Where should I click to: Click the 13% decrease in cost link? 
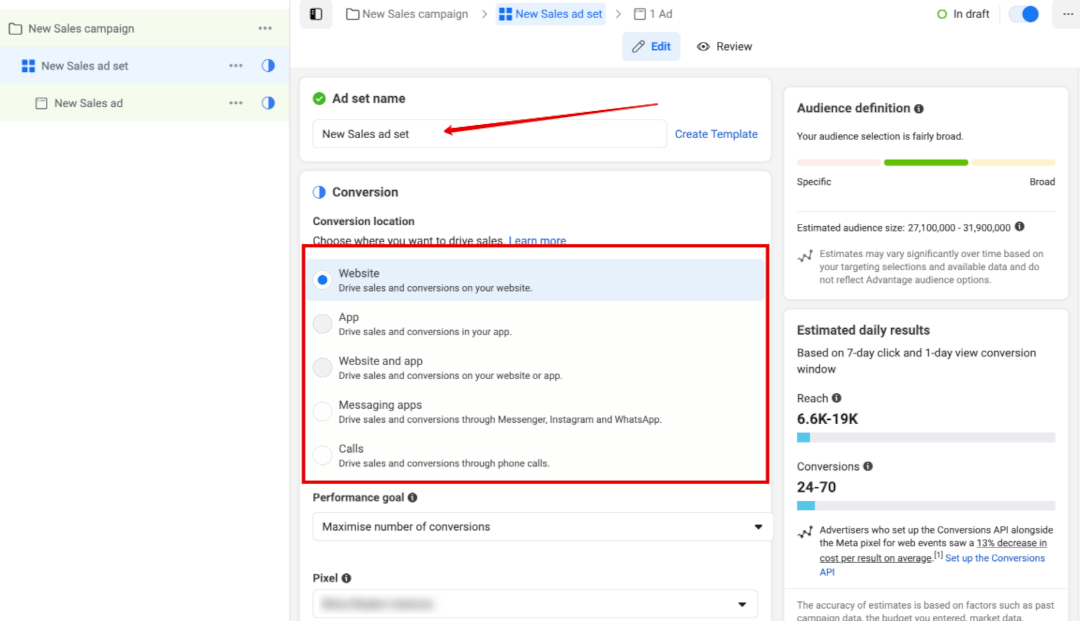[x=933, y=550]
